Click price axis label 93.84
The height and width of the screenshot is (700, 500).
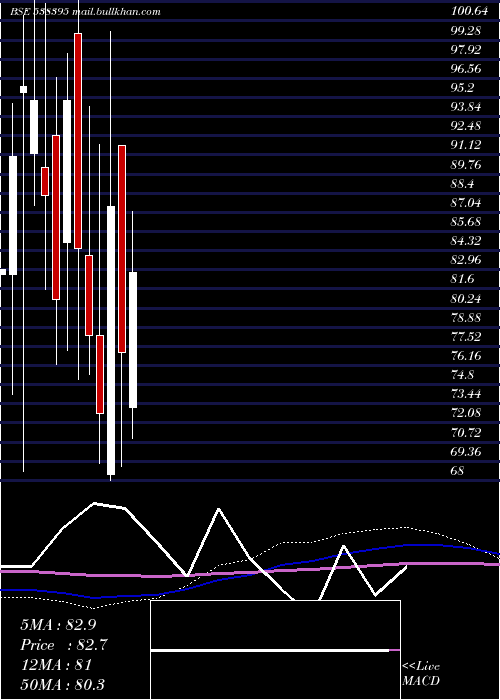click(x=466, y=107)
